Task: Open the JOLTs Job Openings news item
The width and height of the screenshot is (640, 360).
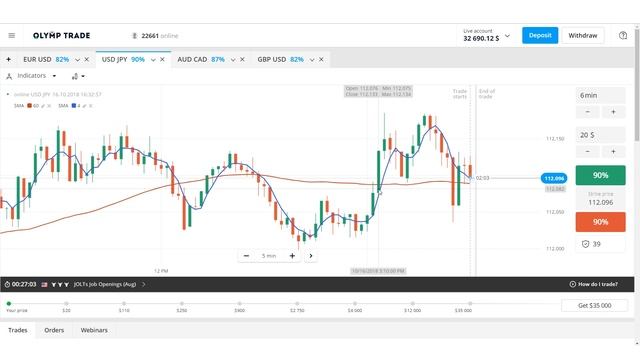Action: coord(105,284)
